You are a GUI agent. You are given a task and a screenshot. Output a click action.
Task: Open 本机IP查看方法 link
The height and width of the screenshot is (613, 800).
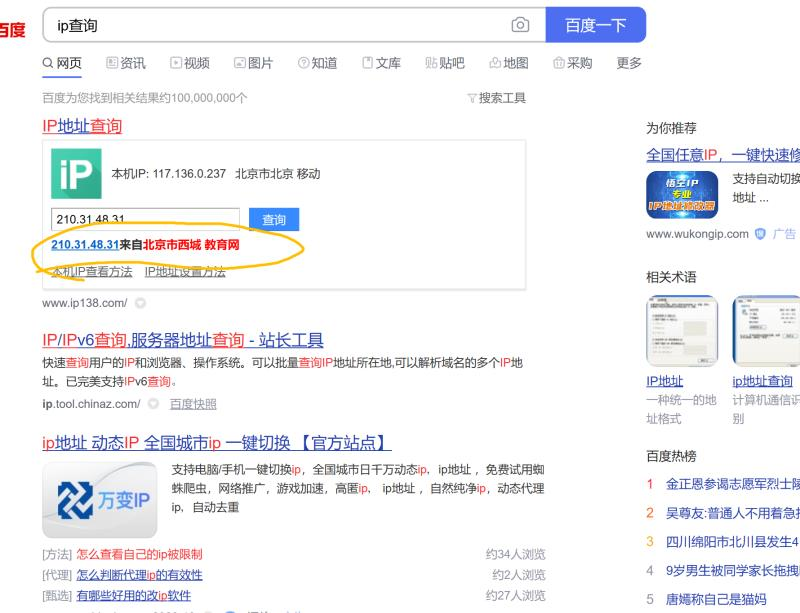92,272
